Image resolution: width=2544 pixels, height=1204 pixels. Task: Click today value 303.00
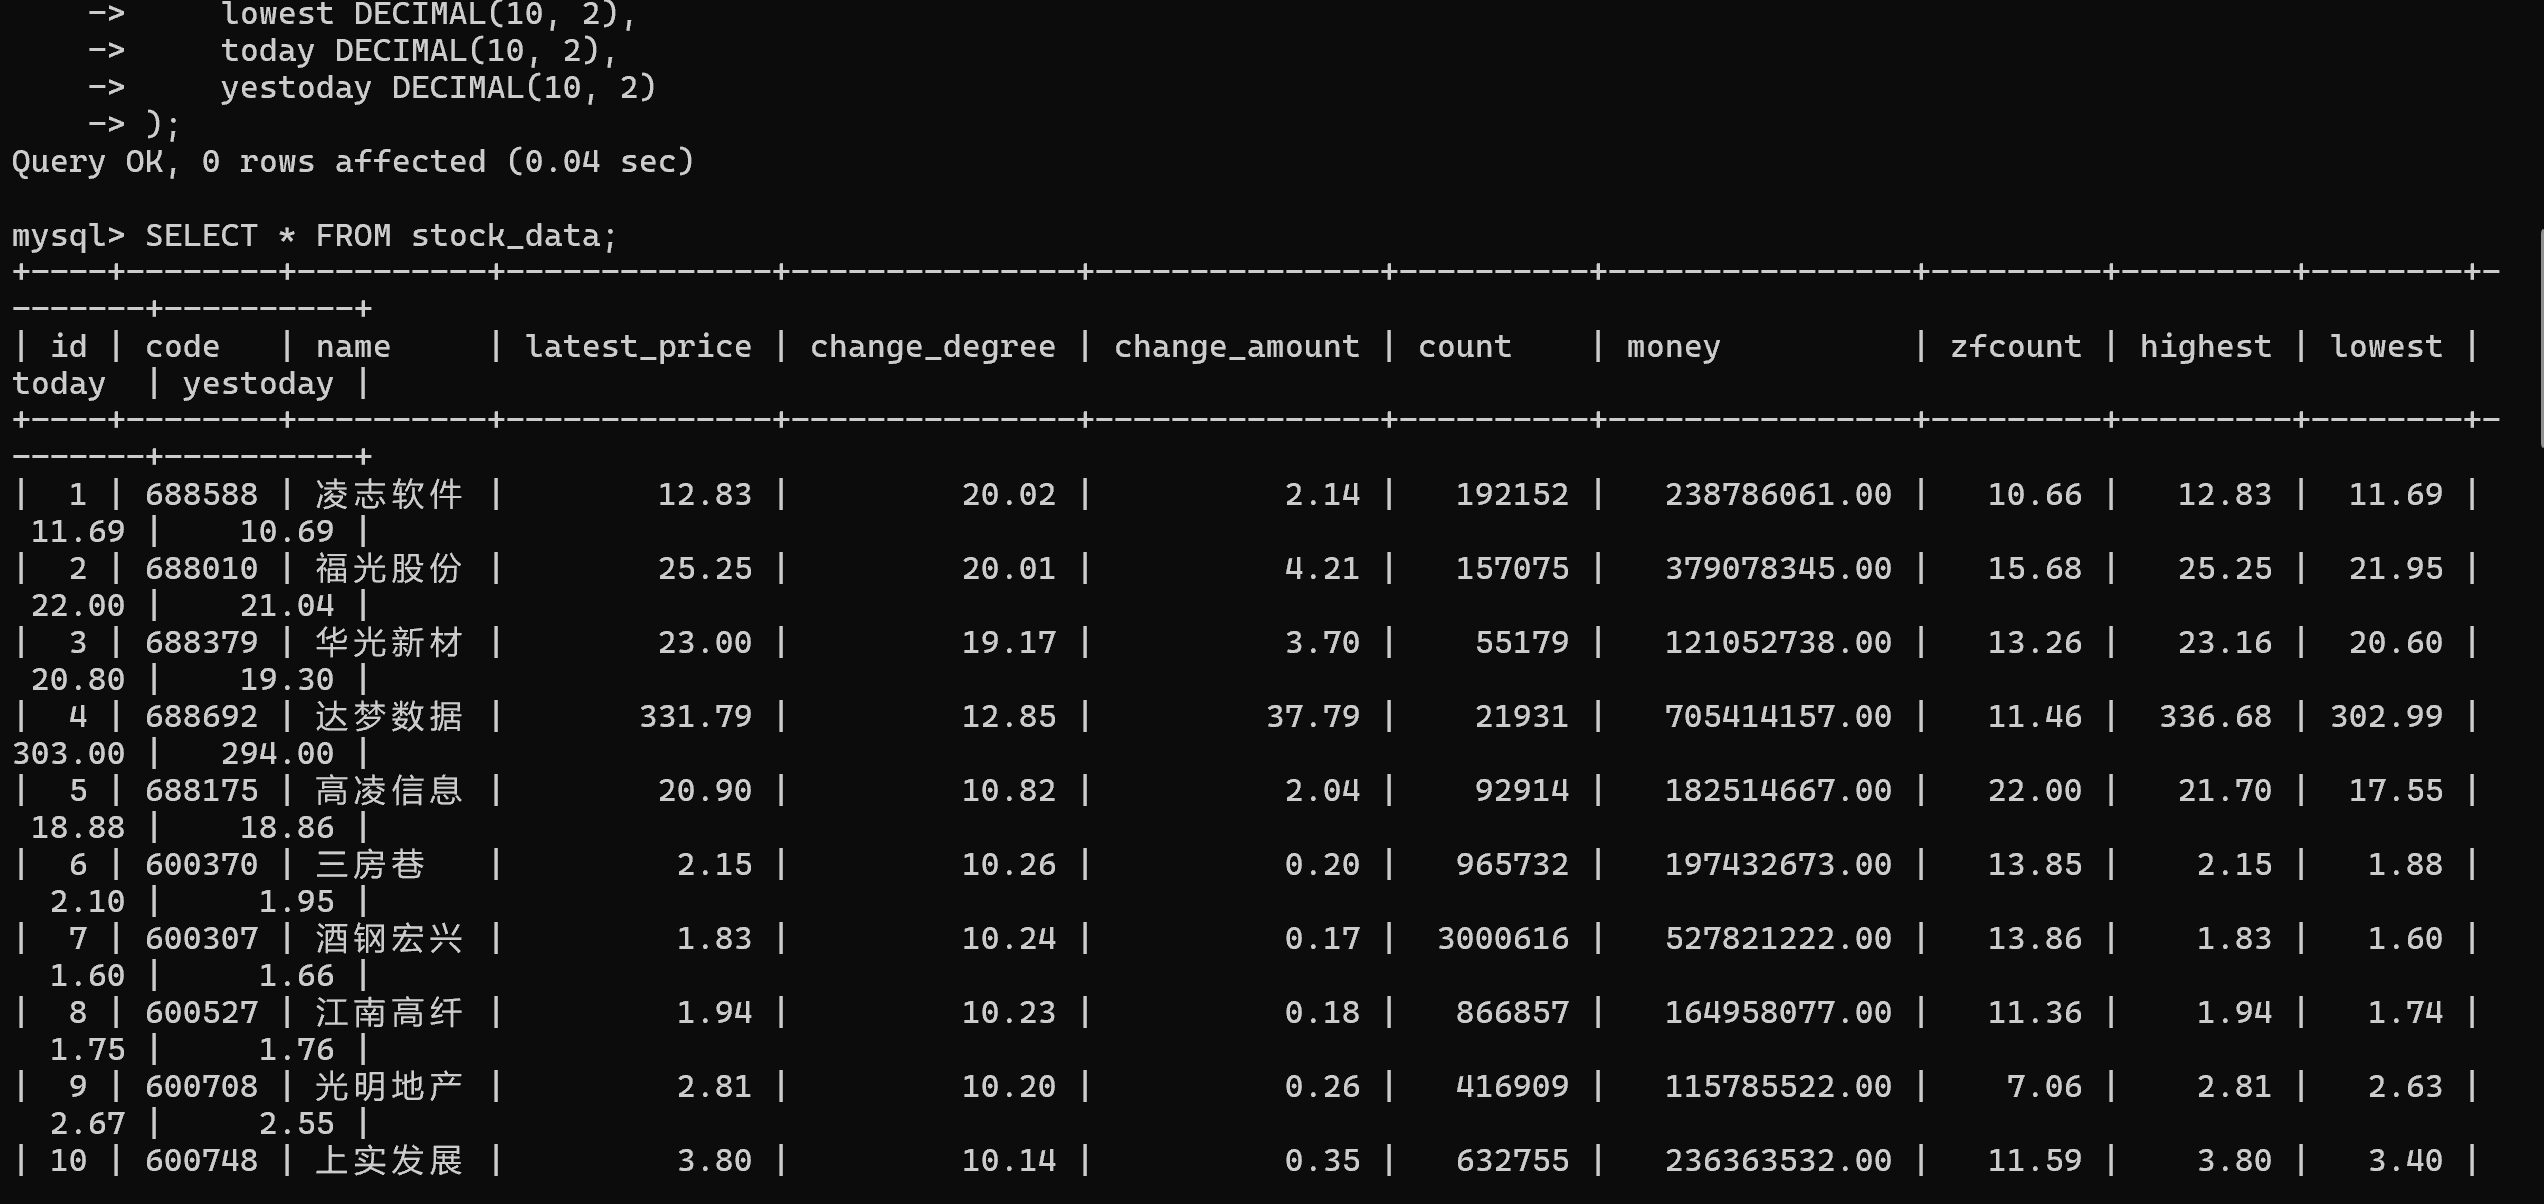click(68, 753)
